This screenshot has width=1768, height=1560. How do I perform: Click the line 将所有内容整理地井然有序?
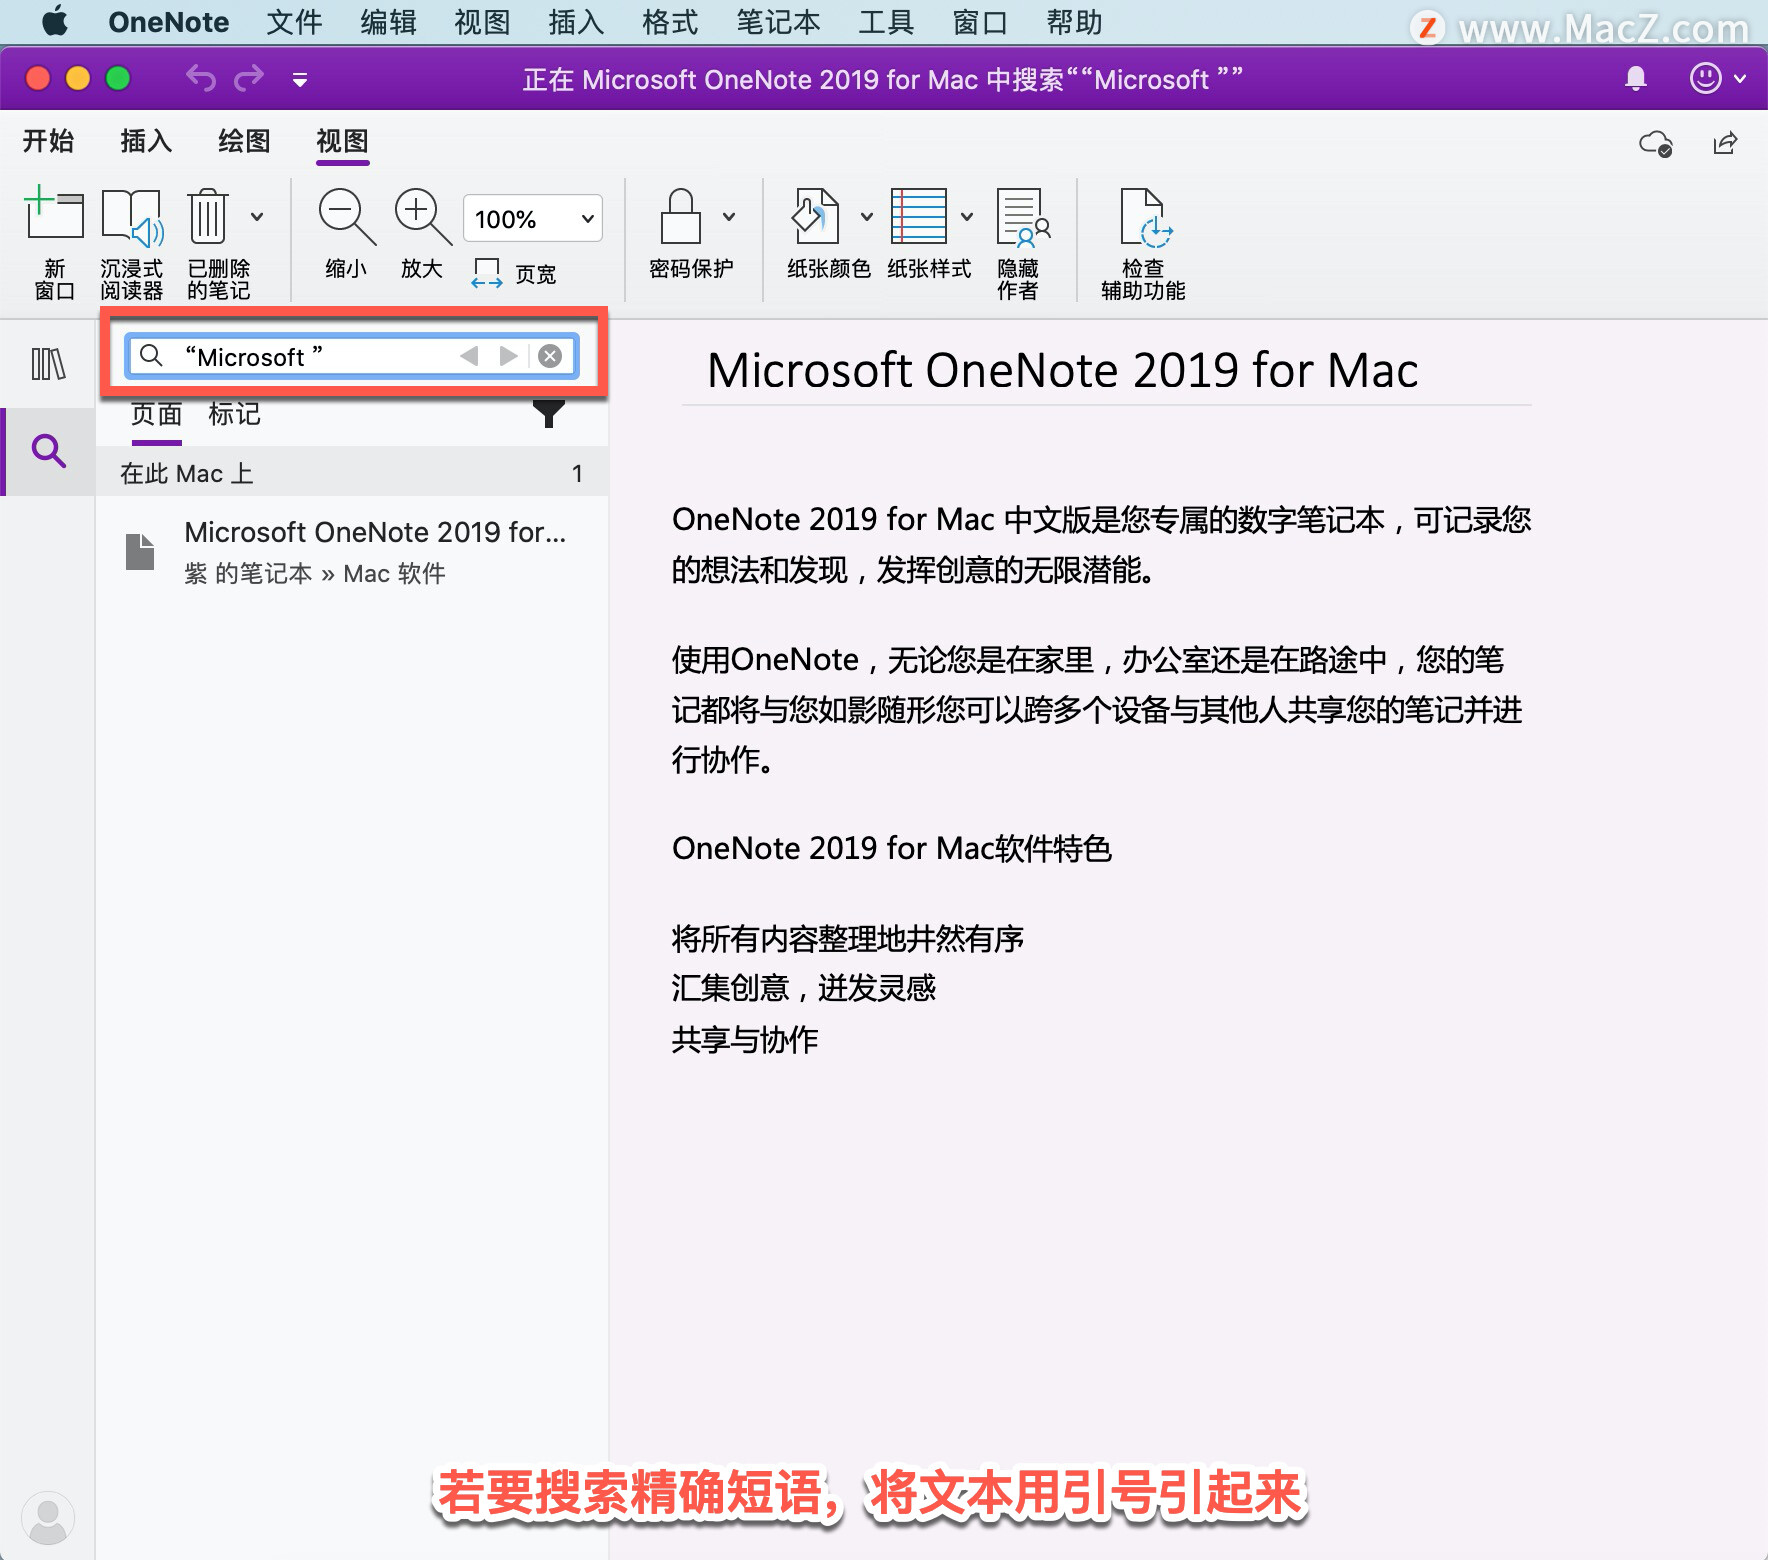click(x=847, y=938)
